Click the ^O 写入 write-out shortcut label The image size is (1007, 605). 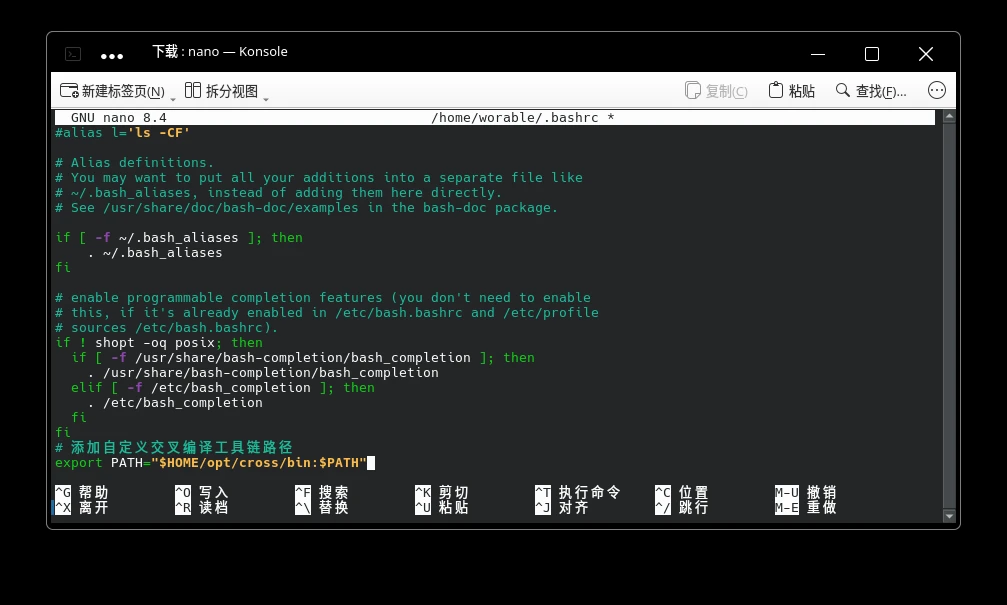[x=202, y=492]
